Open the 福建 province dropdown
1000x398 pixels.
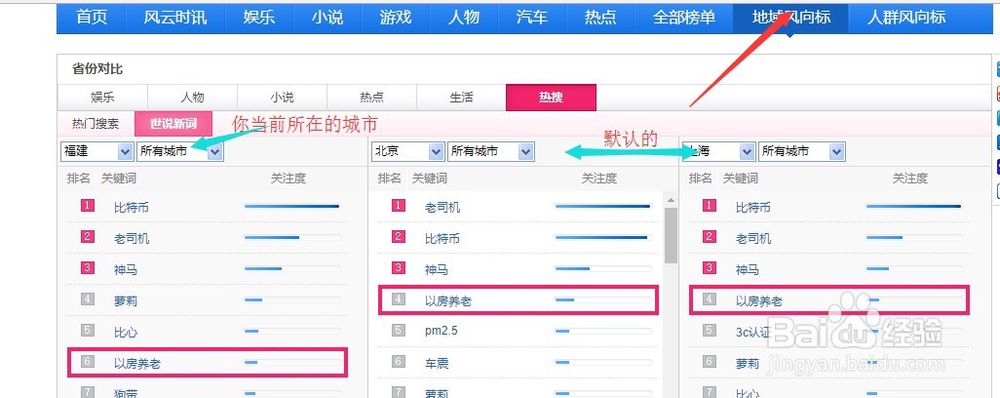[x=97, y=151]
